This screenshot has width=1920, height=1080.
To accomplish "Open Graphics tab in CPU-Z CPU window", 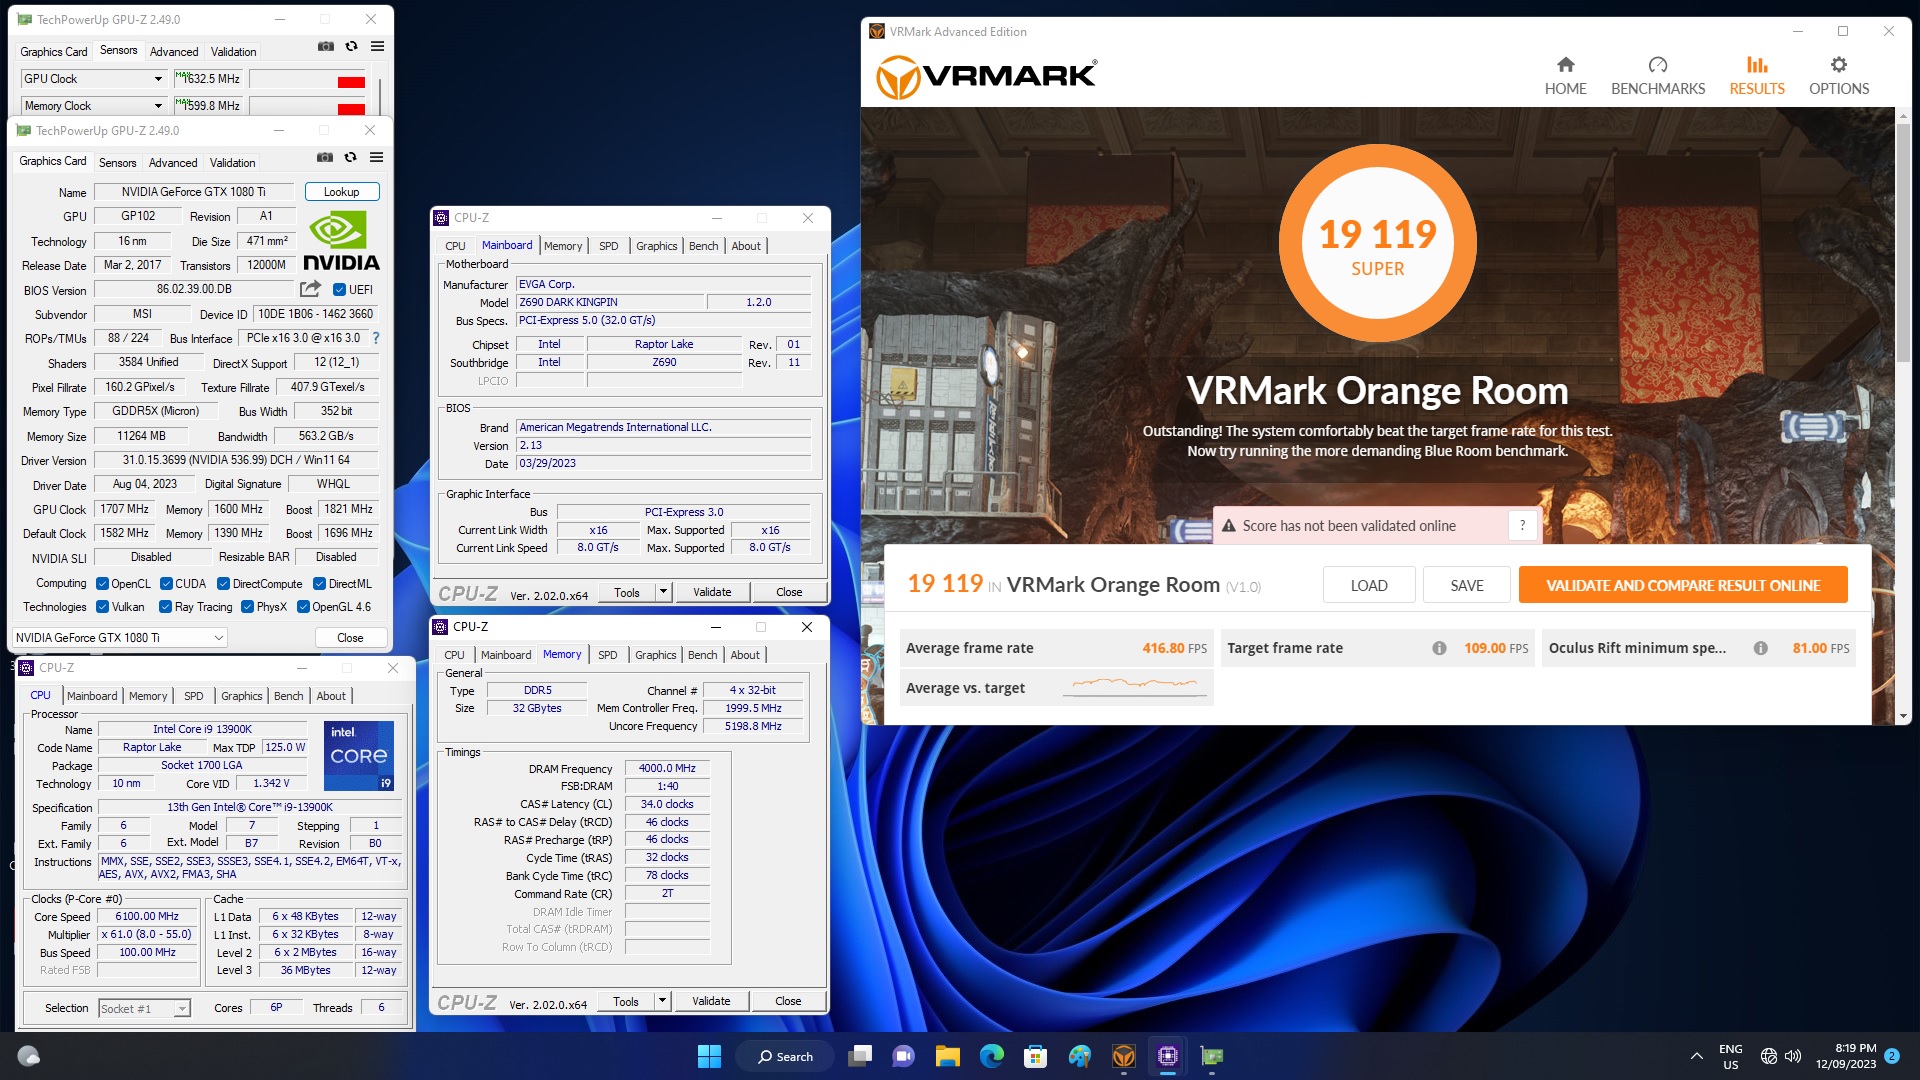I will (x=242, y=696).
